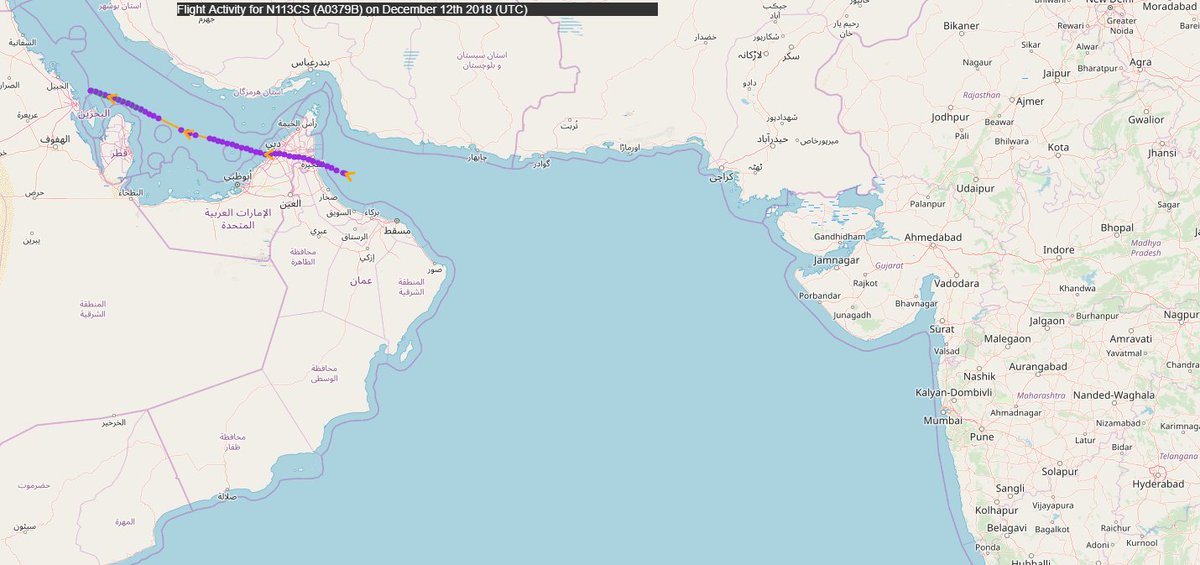
Task: Click the orange airplane icon over Dubai
Action: click(x=271, y=155)
